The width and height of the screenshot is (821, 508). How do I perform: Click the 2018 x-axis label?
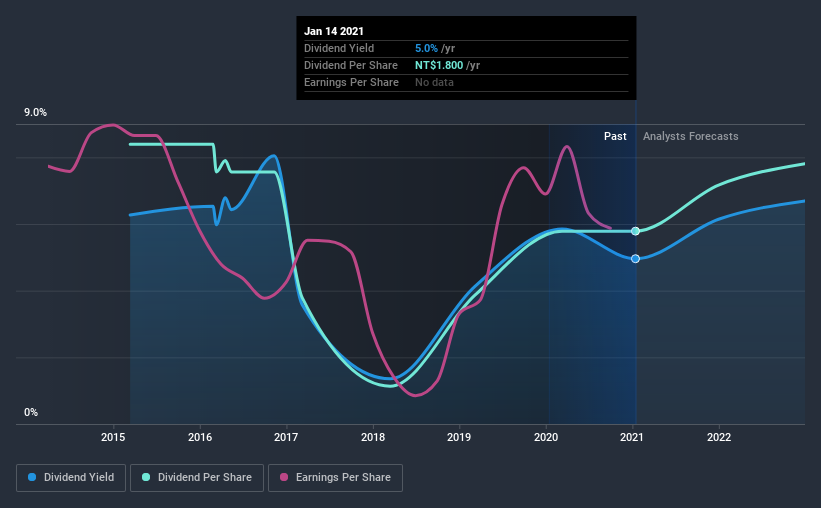click(x=373, y=437)
